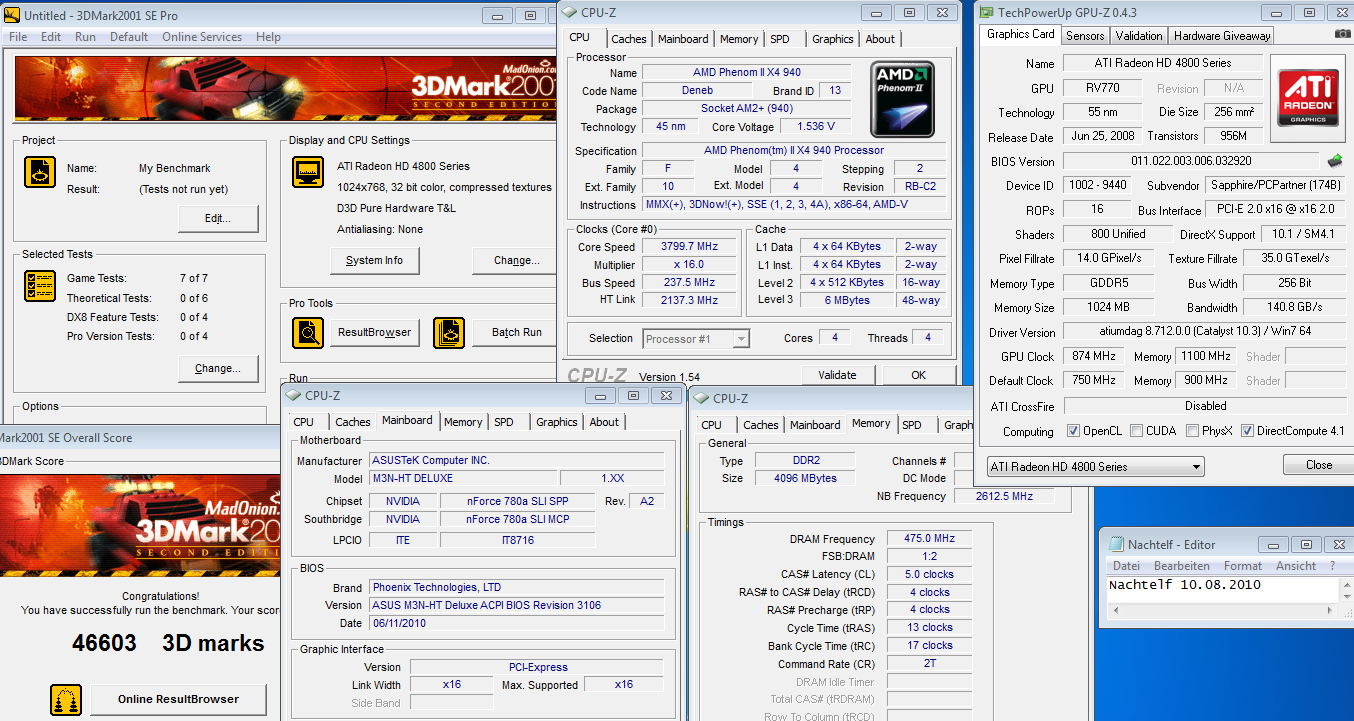
Task: Open the Online Services menu in 3DMark2001
Action: (202, 37)
